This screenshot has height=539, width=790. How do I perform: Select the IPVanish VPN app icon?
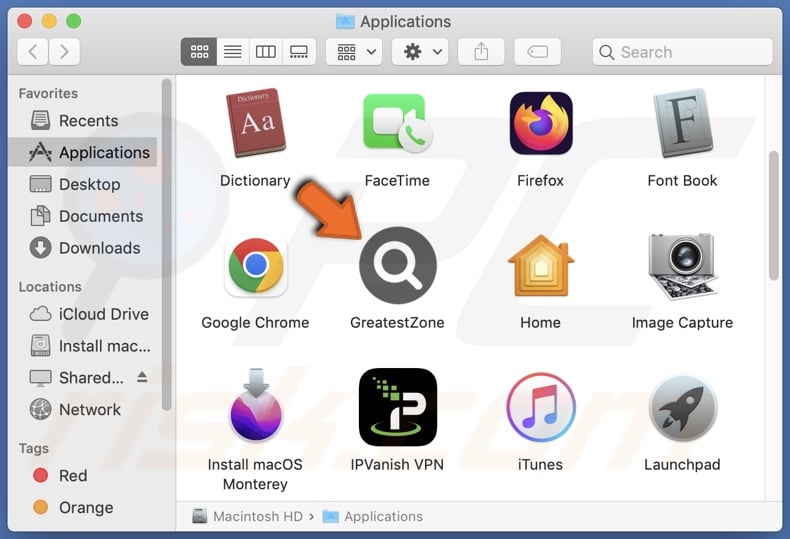click(398, 407)
